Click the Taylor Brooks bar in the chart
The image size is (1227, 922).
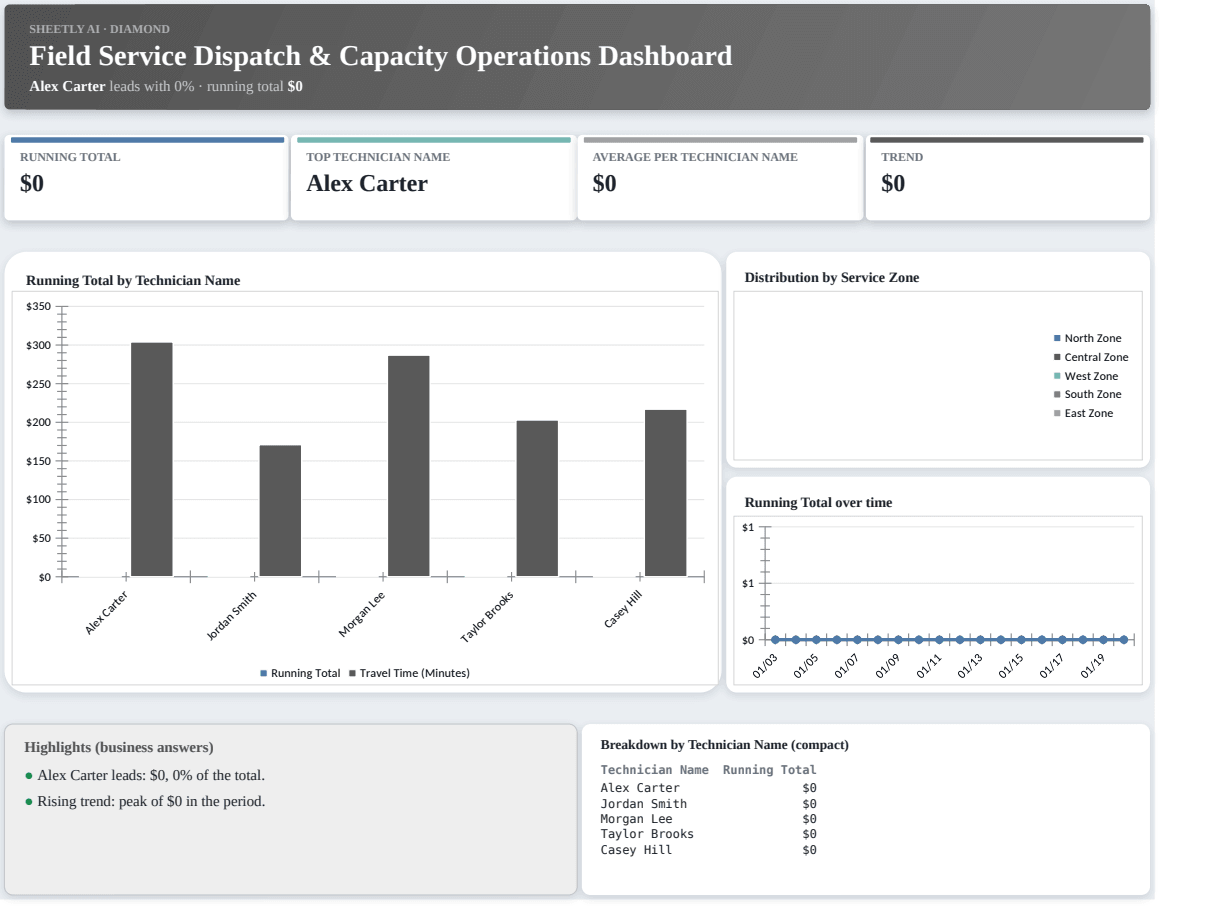537,499
